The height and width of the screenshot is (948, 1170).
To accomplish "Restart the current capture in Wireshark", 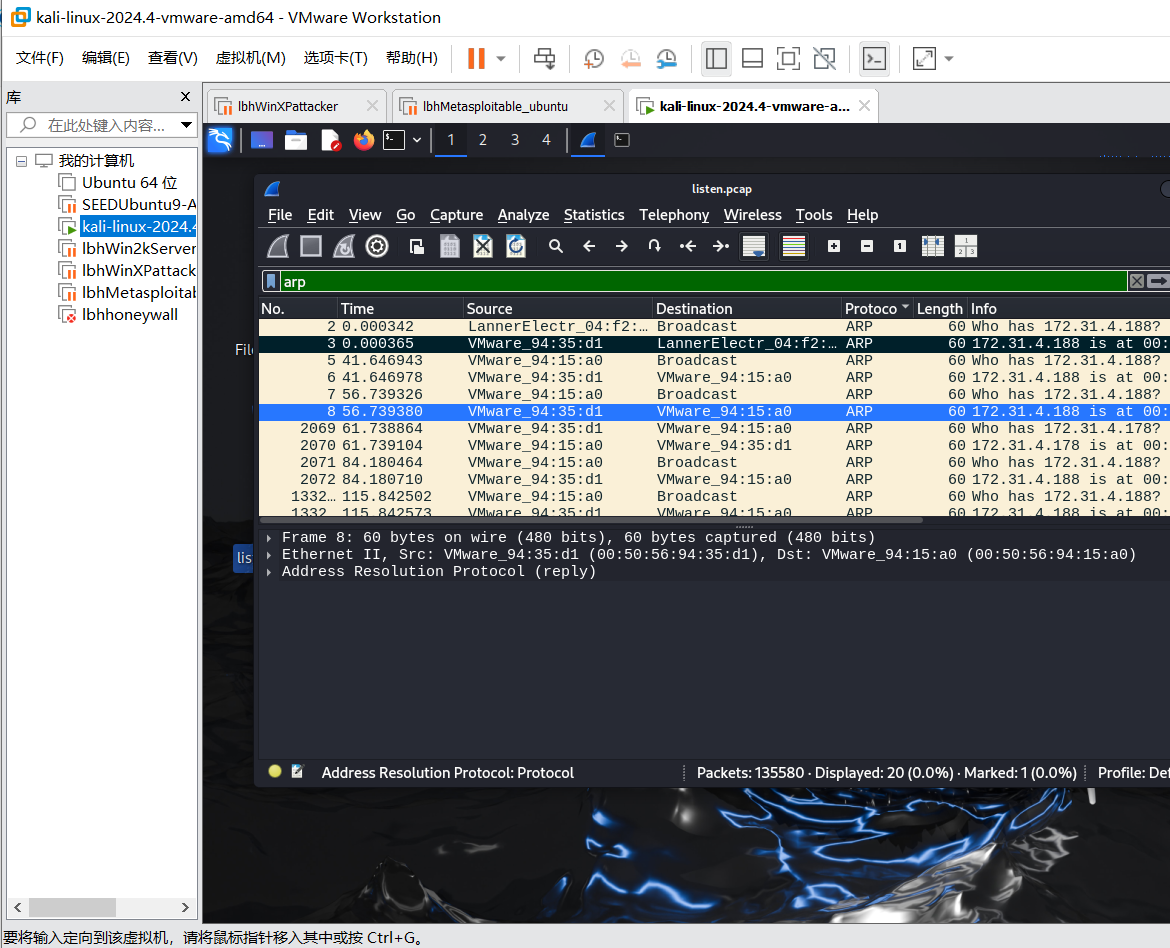I will [x=344, y=246].
